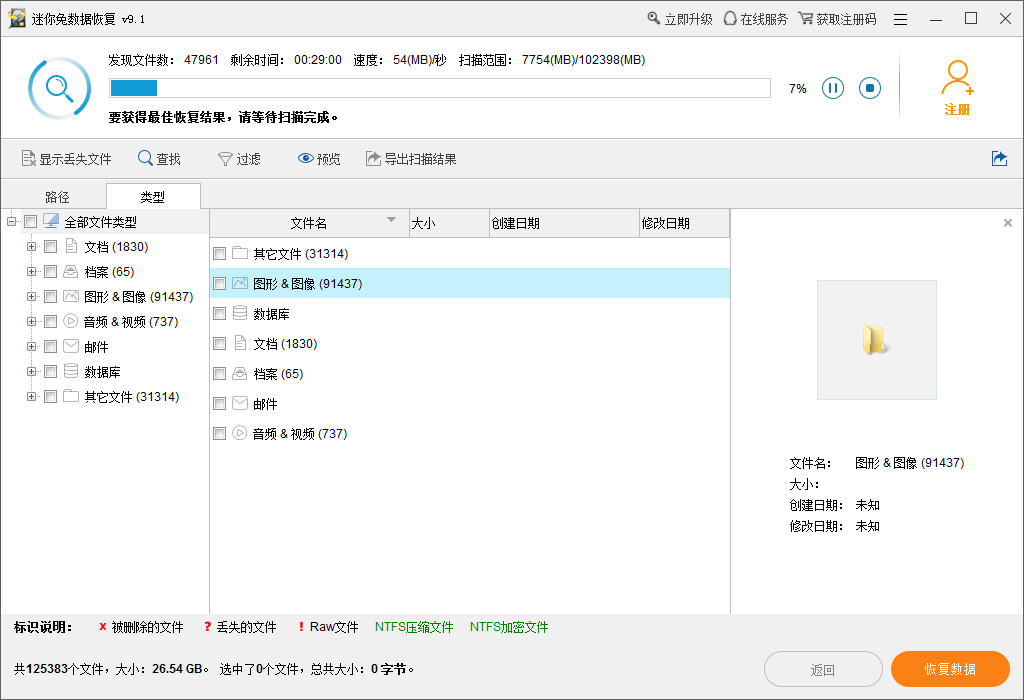The image size is (1024, 700).
Task: Check the 文档 (1830) tree checkbox
Action: click(50, 246)
